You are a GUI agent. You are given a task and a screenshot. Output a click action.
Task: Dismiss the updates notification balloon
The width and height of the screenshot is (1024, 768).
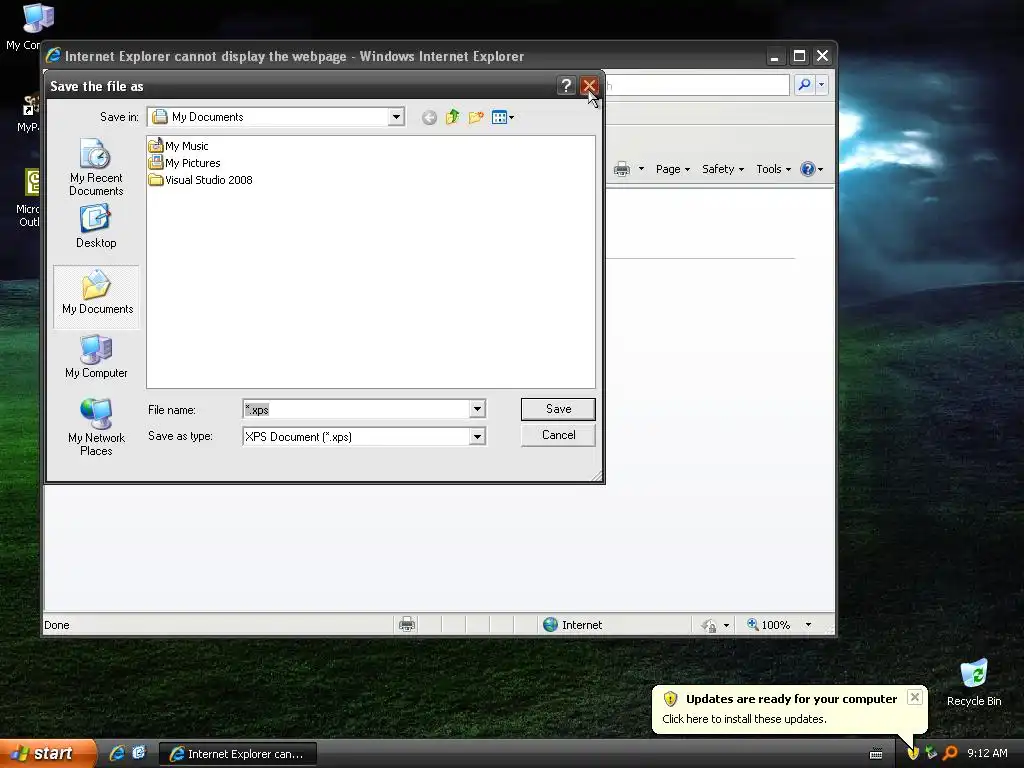915,697
